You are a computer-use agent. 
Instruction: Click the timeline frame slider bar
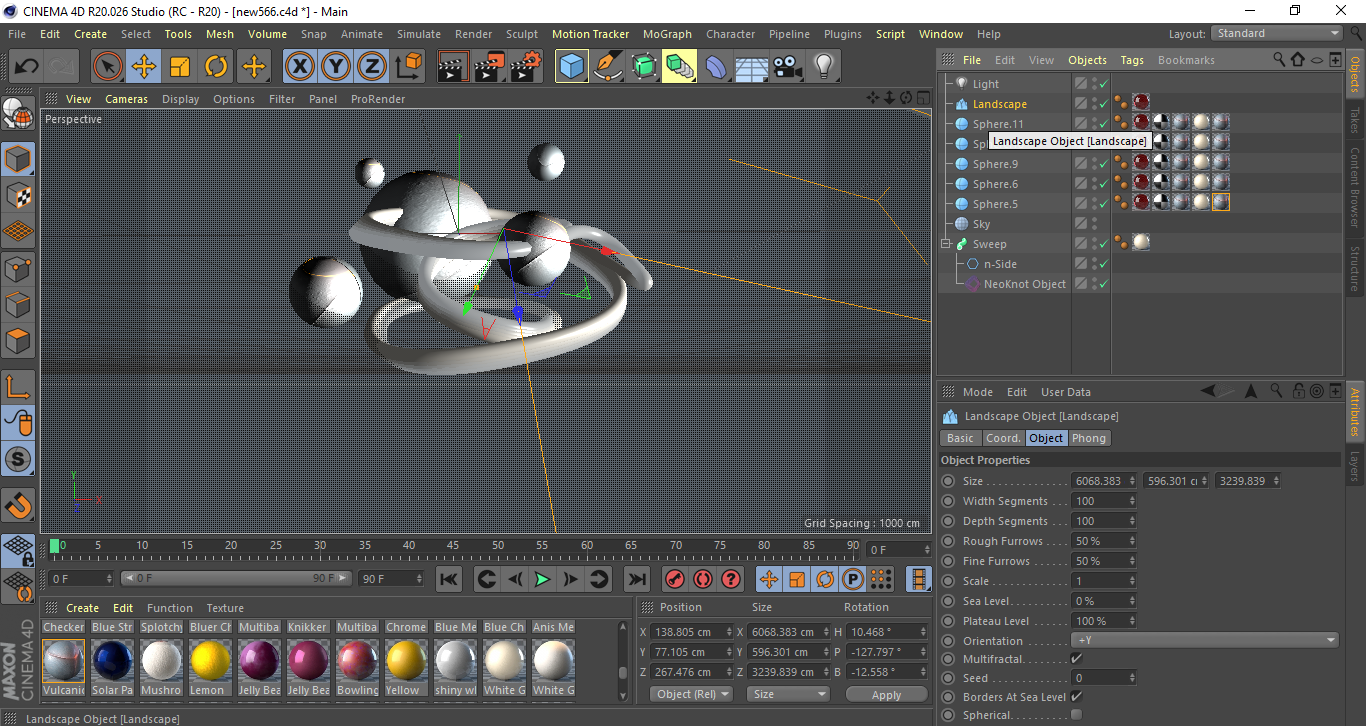click(x=236, y=579)
